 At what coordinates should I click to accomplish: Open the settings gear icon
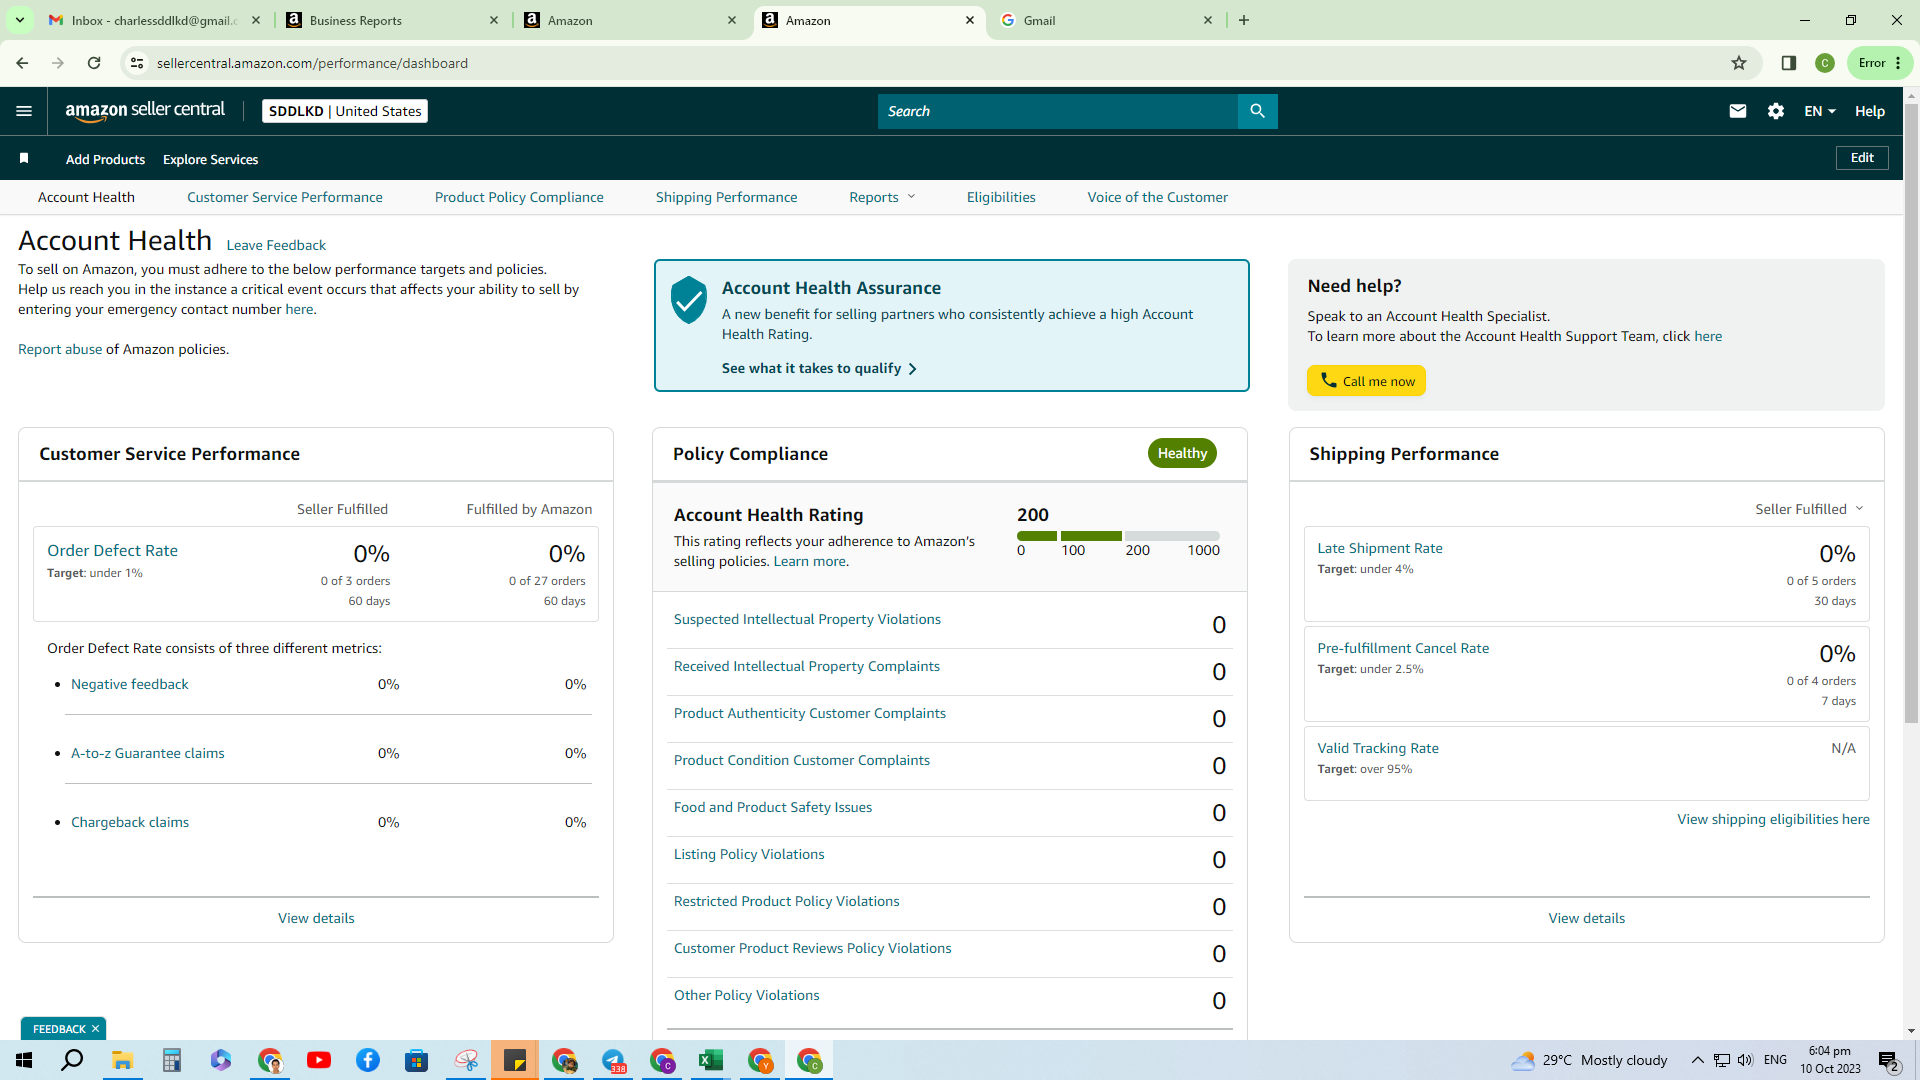(x=1776, y=111)
